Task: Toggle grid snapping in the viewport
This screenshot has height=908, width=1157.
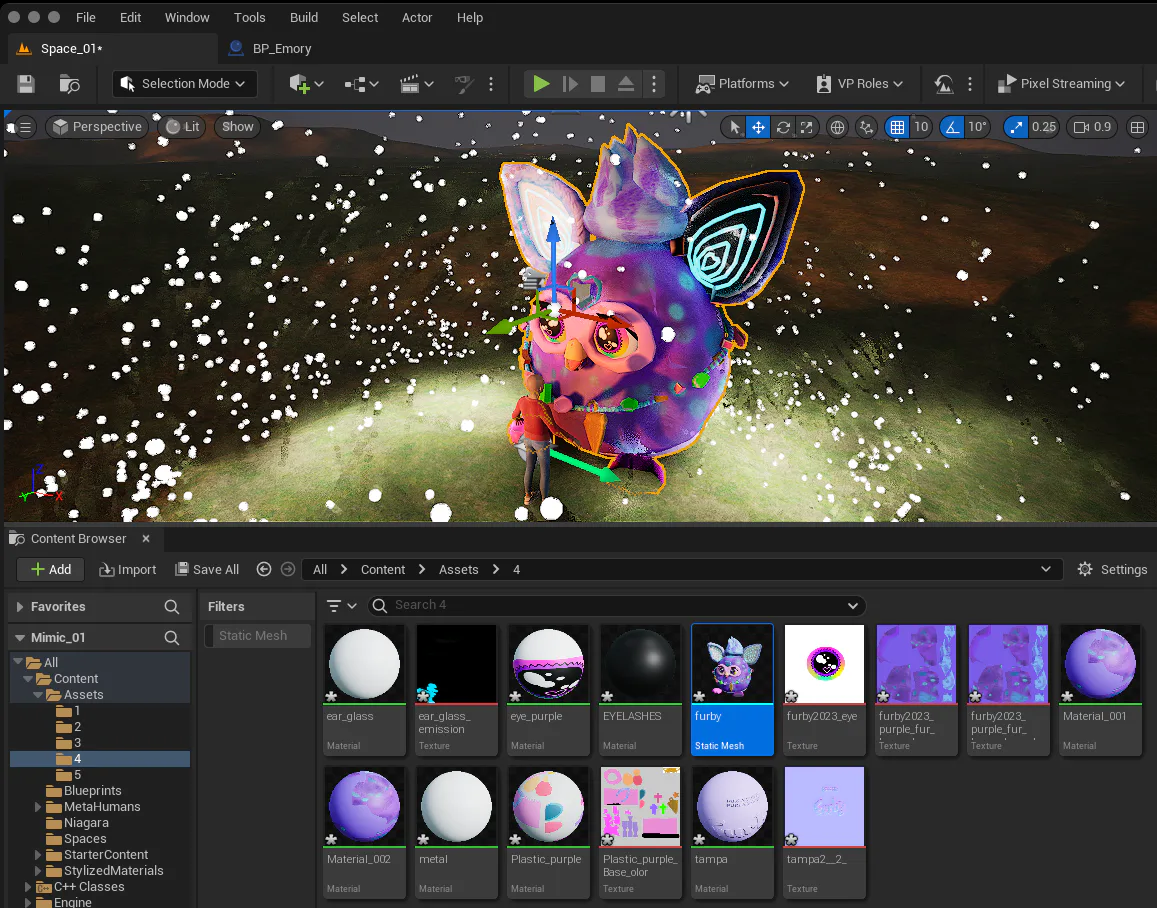Action: coord(897,127)
